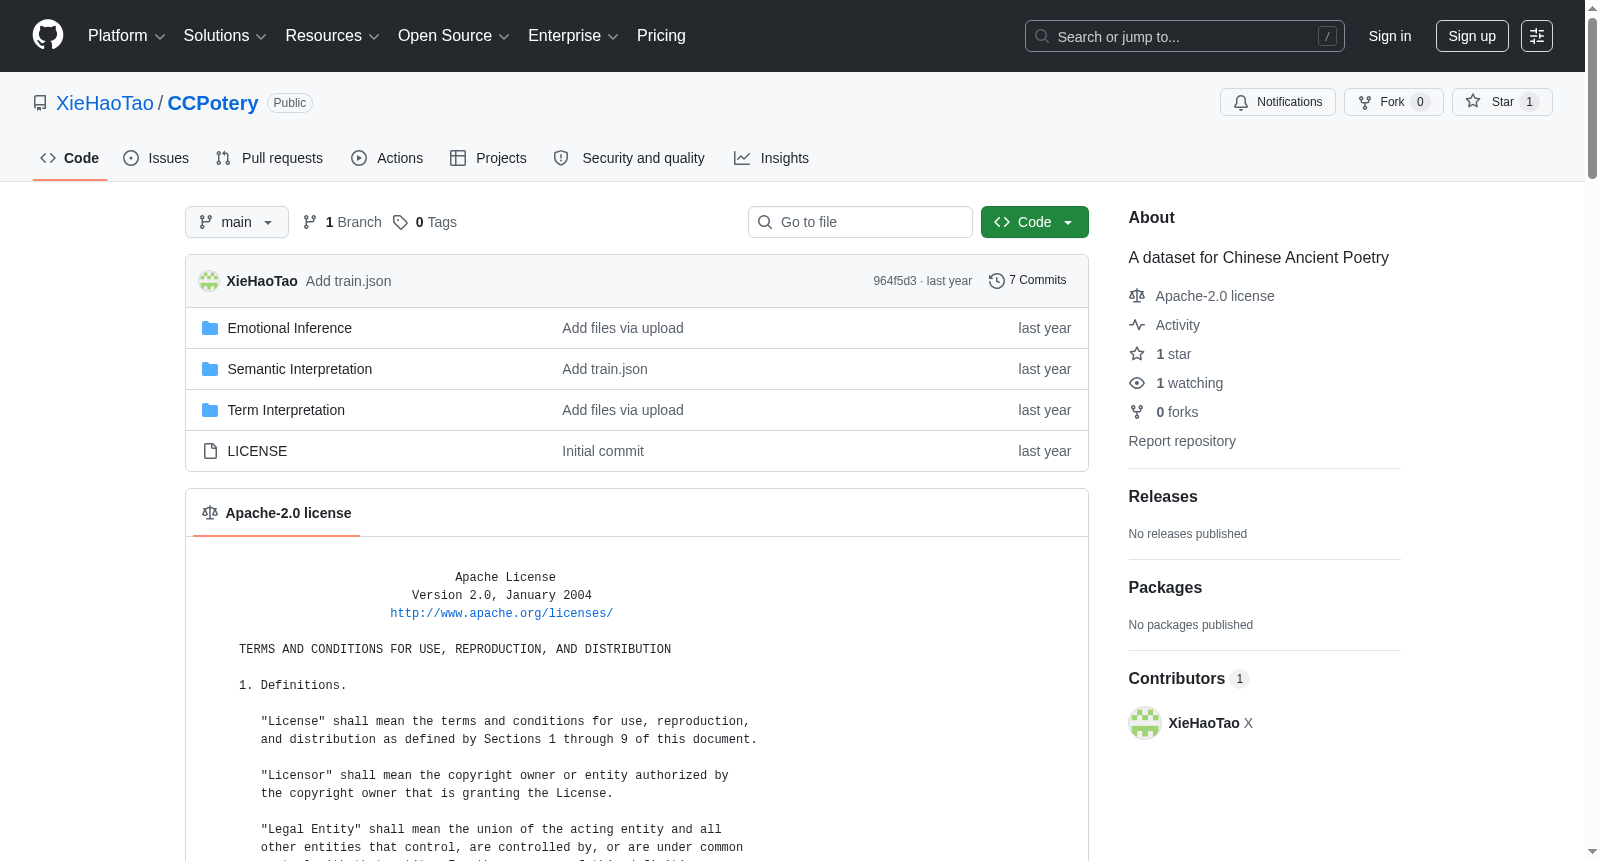Viewport: 1600px width, 861px height.
Task: Focus the Search or jump to field
Action: [x=1185, y=36]
